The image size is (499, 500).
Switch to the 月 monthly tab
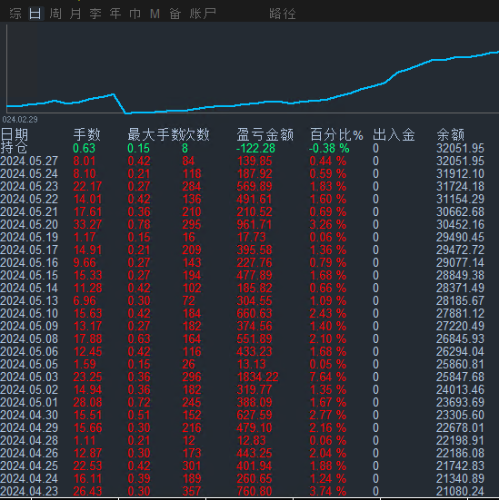click(x=75, y=14)
